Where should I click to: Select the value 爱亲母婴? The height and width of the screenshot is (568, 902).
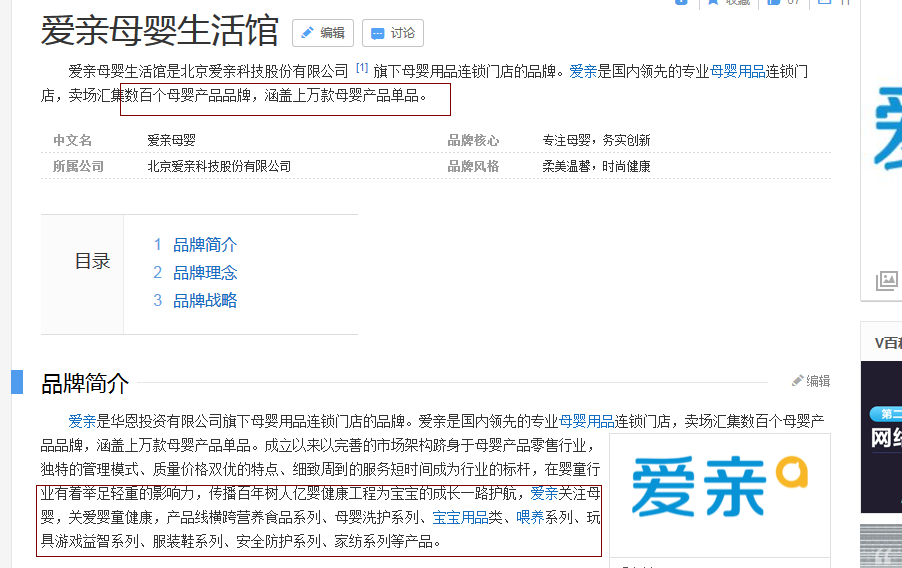tap(171, 140)
